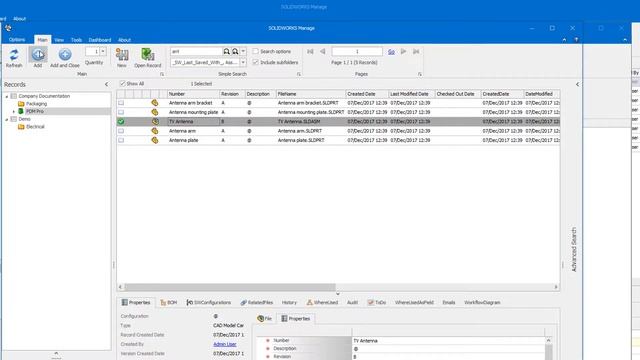Open the ToDo tab
Image resolution: width=640 pixels, height=360 pixels.
(377, 302)
